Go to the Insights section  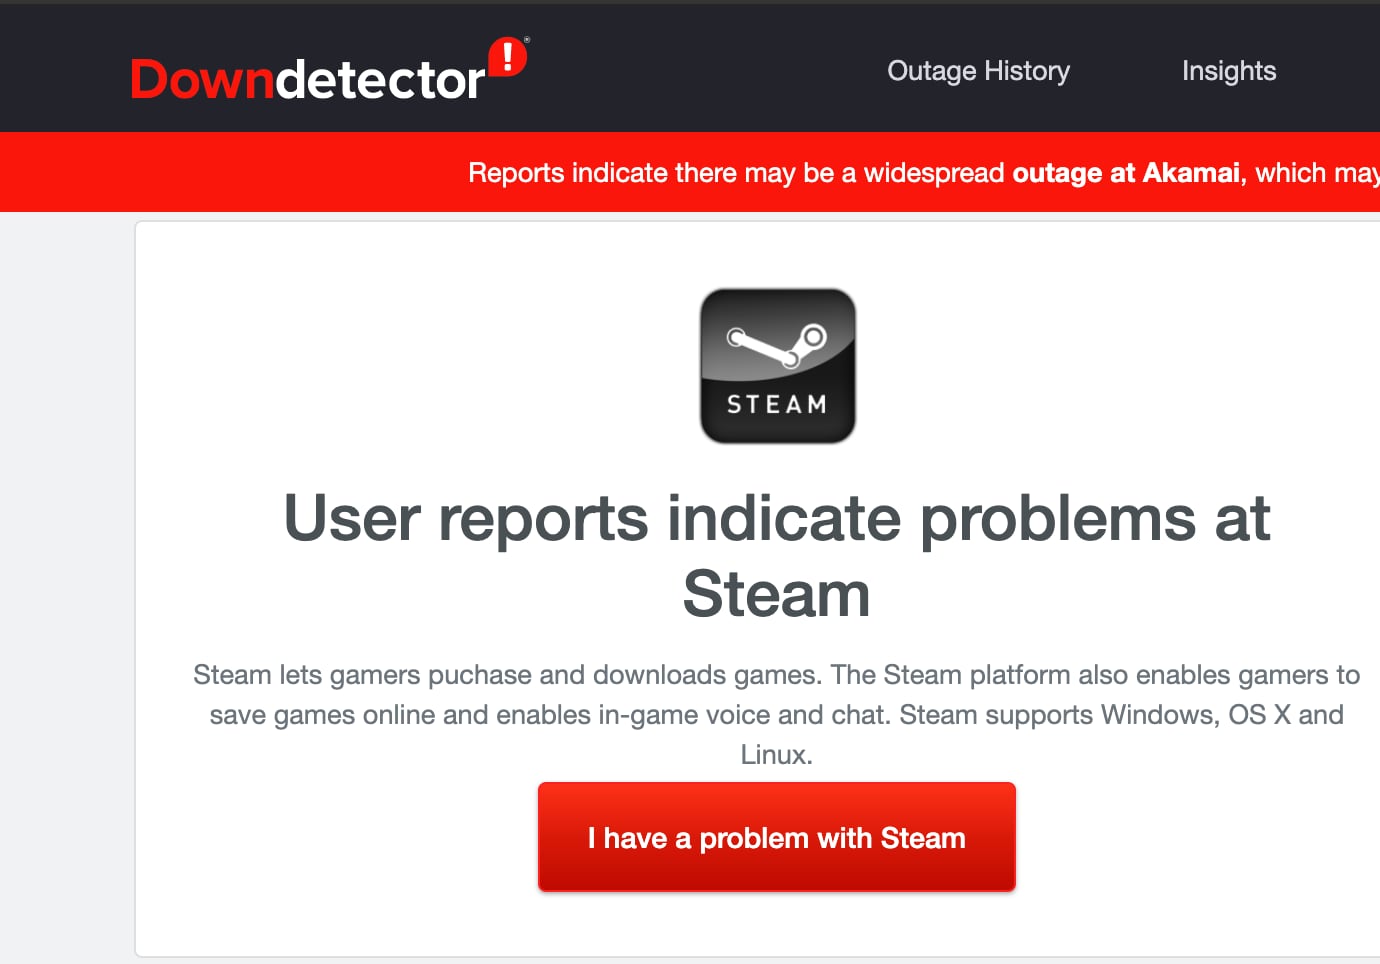[1228, 71]
